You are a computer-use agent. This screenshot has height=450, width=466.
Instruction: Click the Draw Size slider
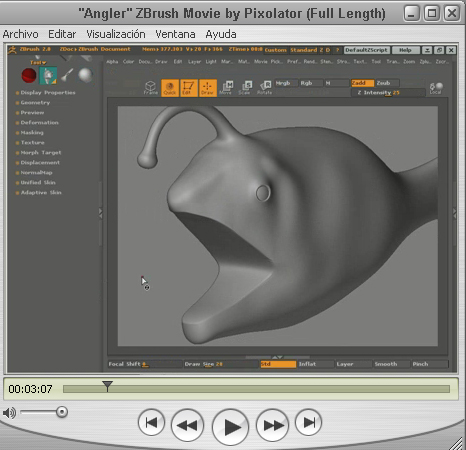coord(221,364)
